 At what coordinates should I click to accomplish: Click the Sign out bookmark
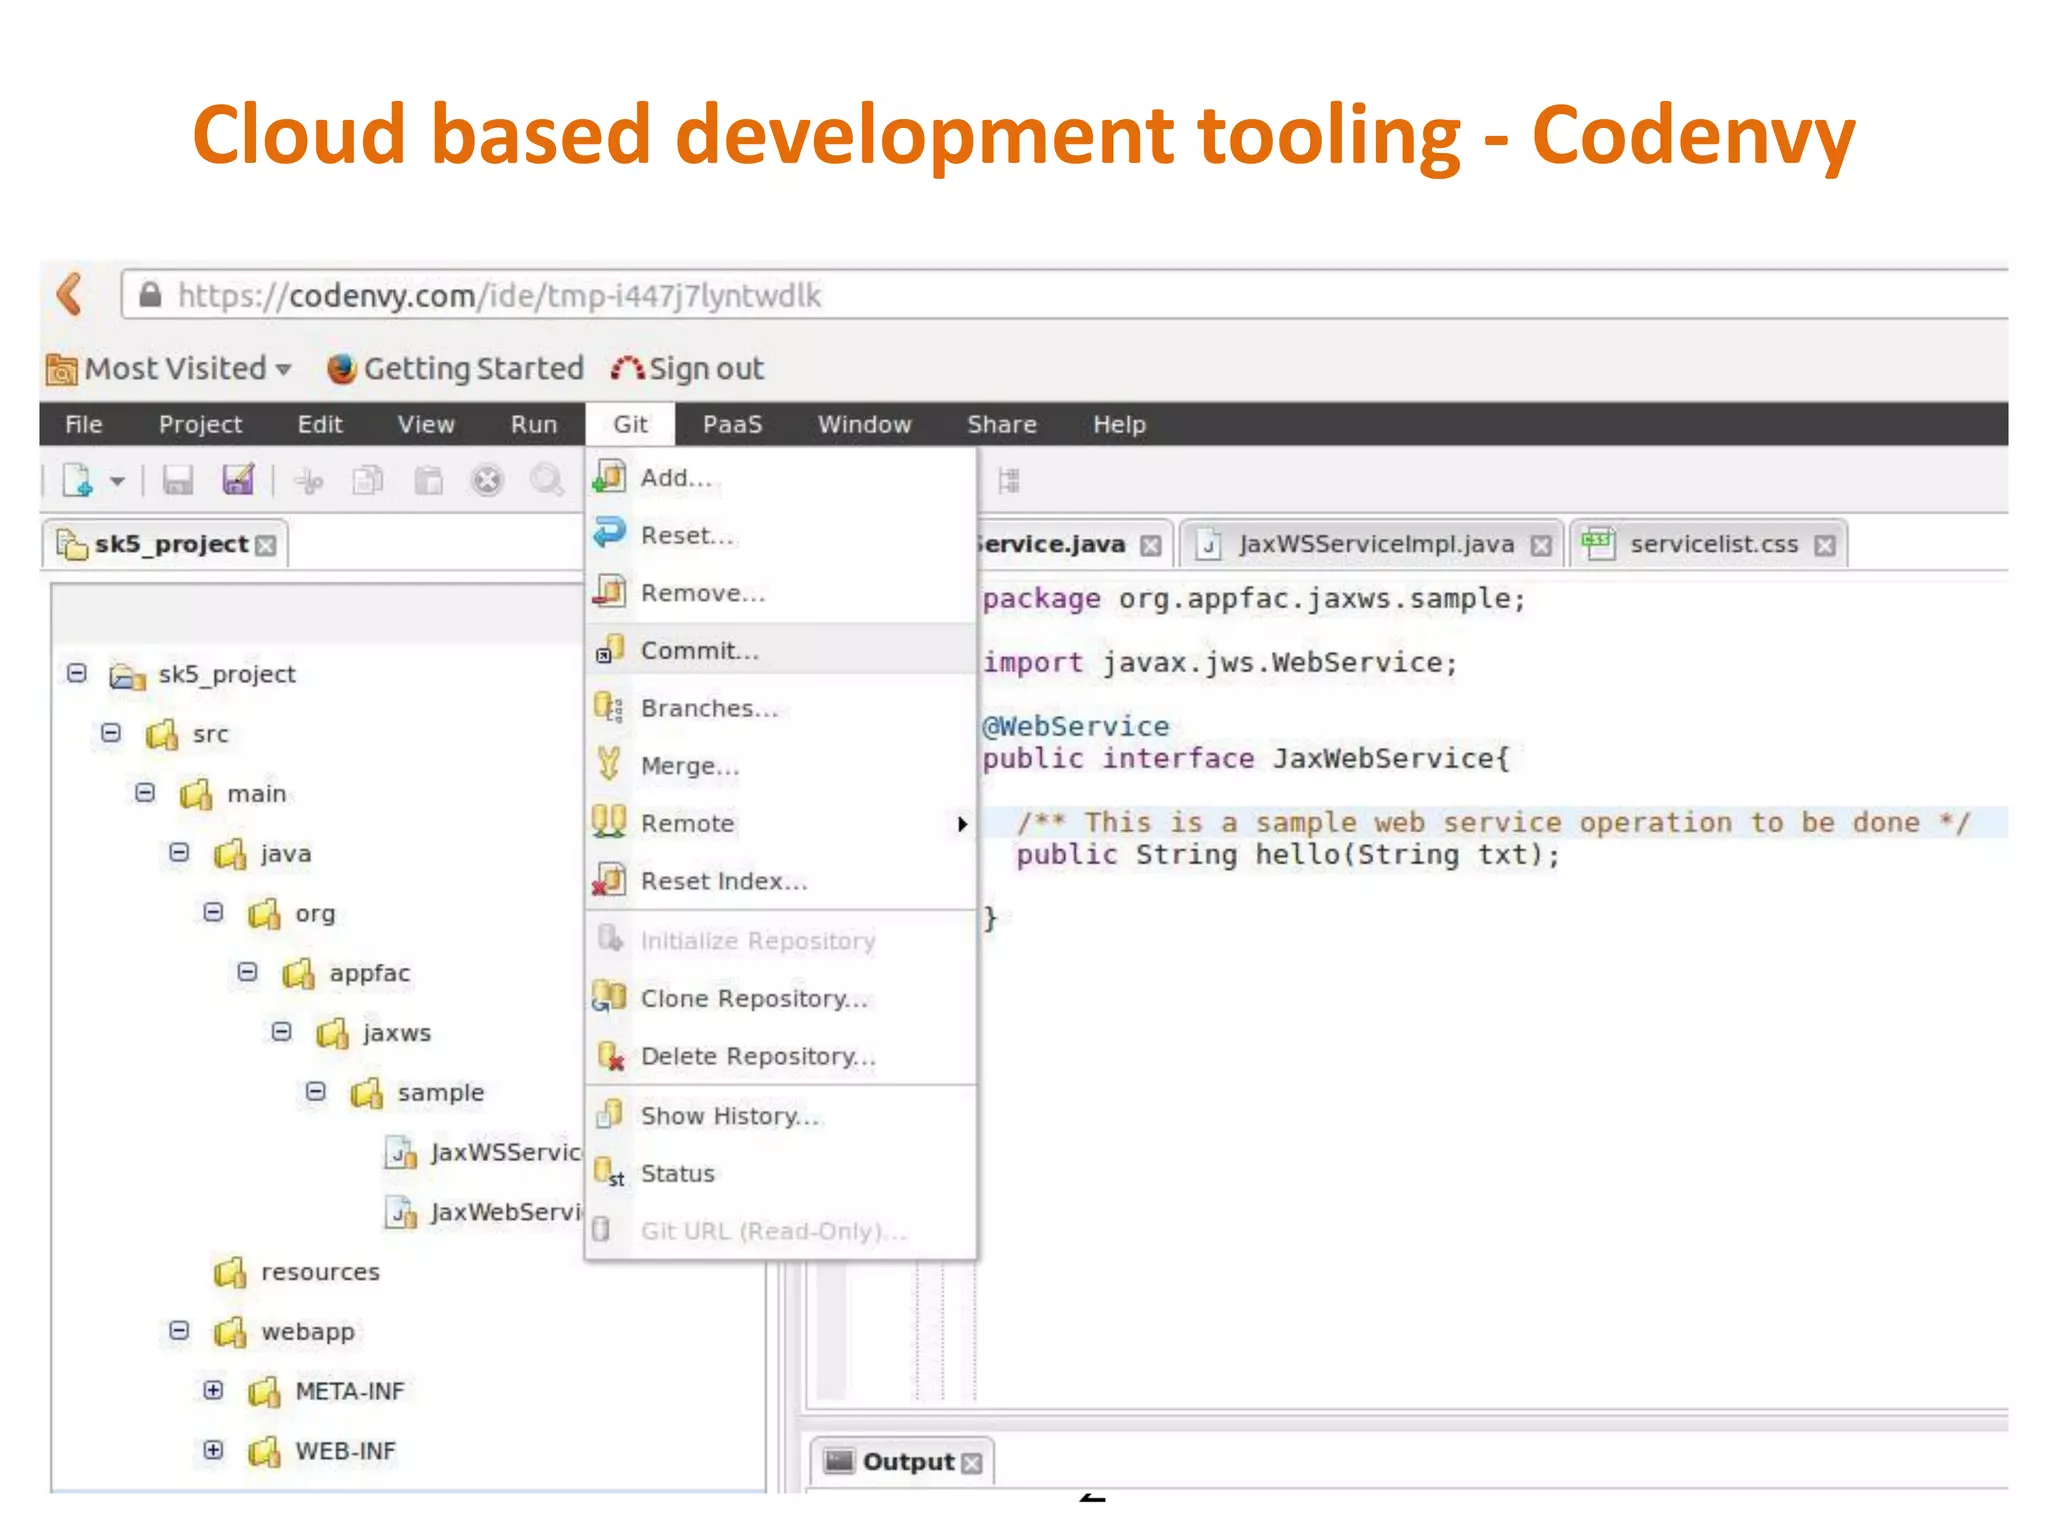tap(688, 369)
